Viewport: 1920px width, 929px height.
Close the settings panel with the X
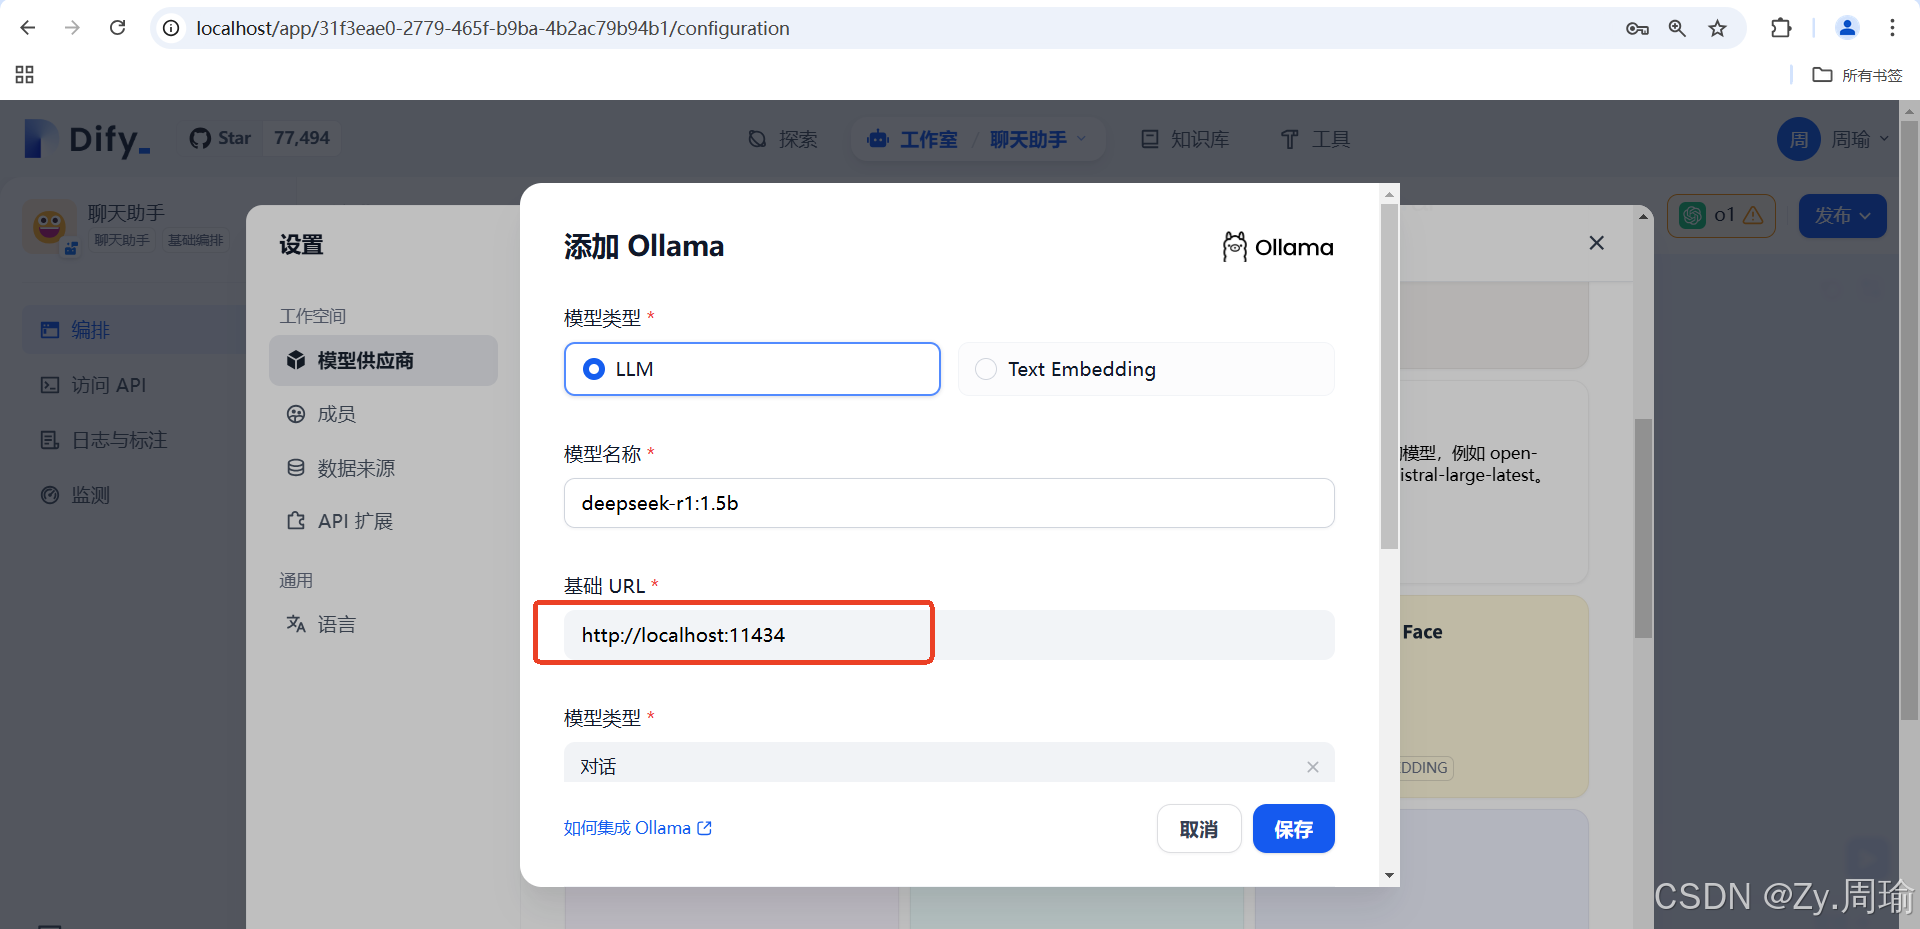[1596, 243]
